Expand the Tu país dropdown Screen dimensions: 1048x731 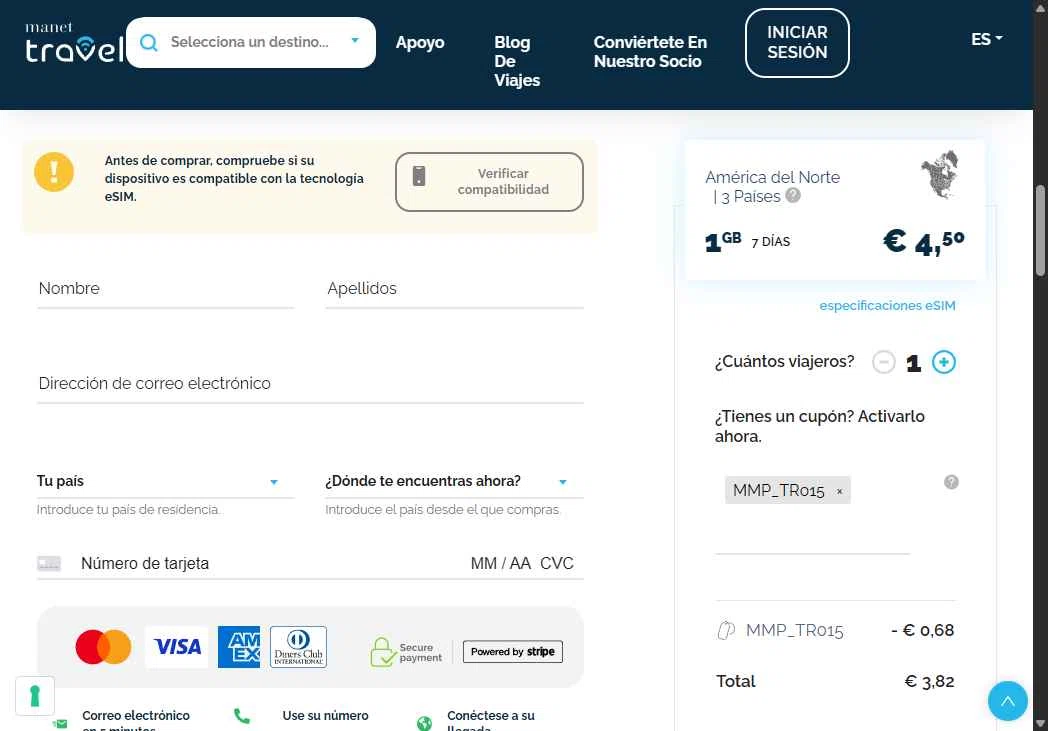click(165, 481)
